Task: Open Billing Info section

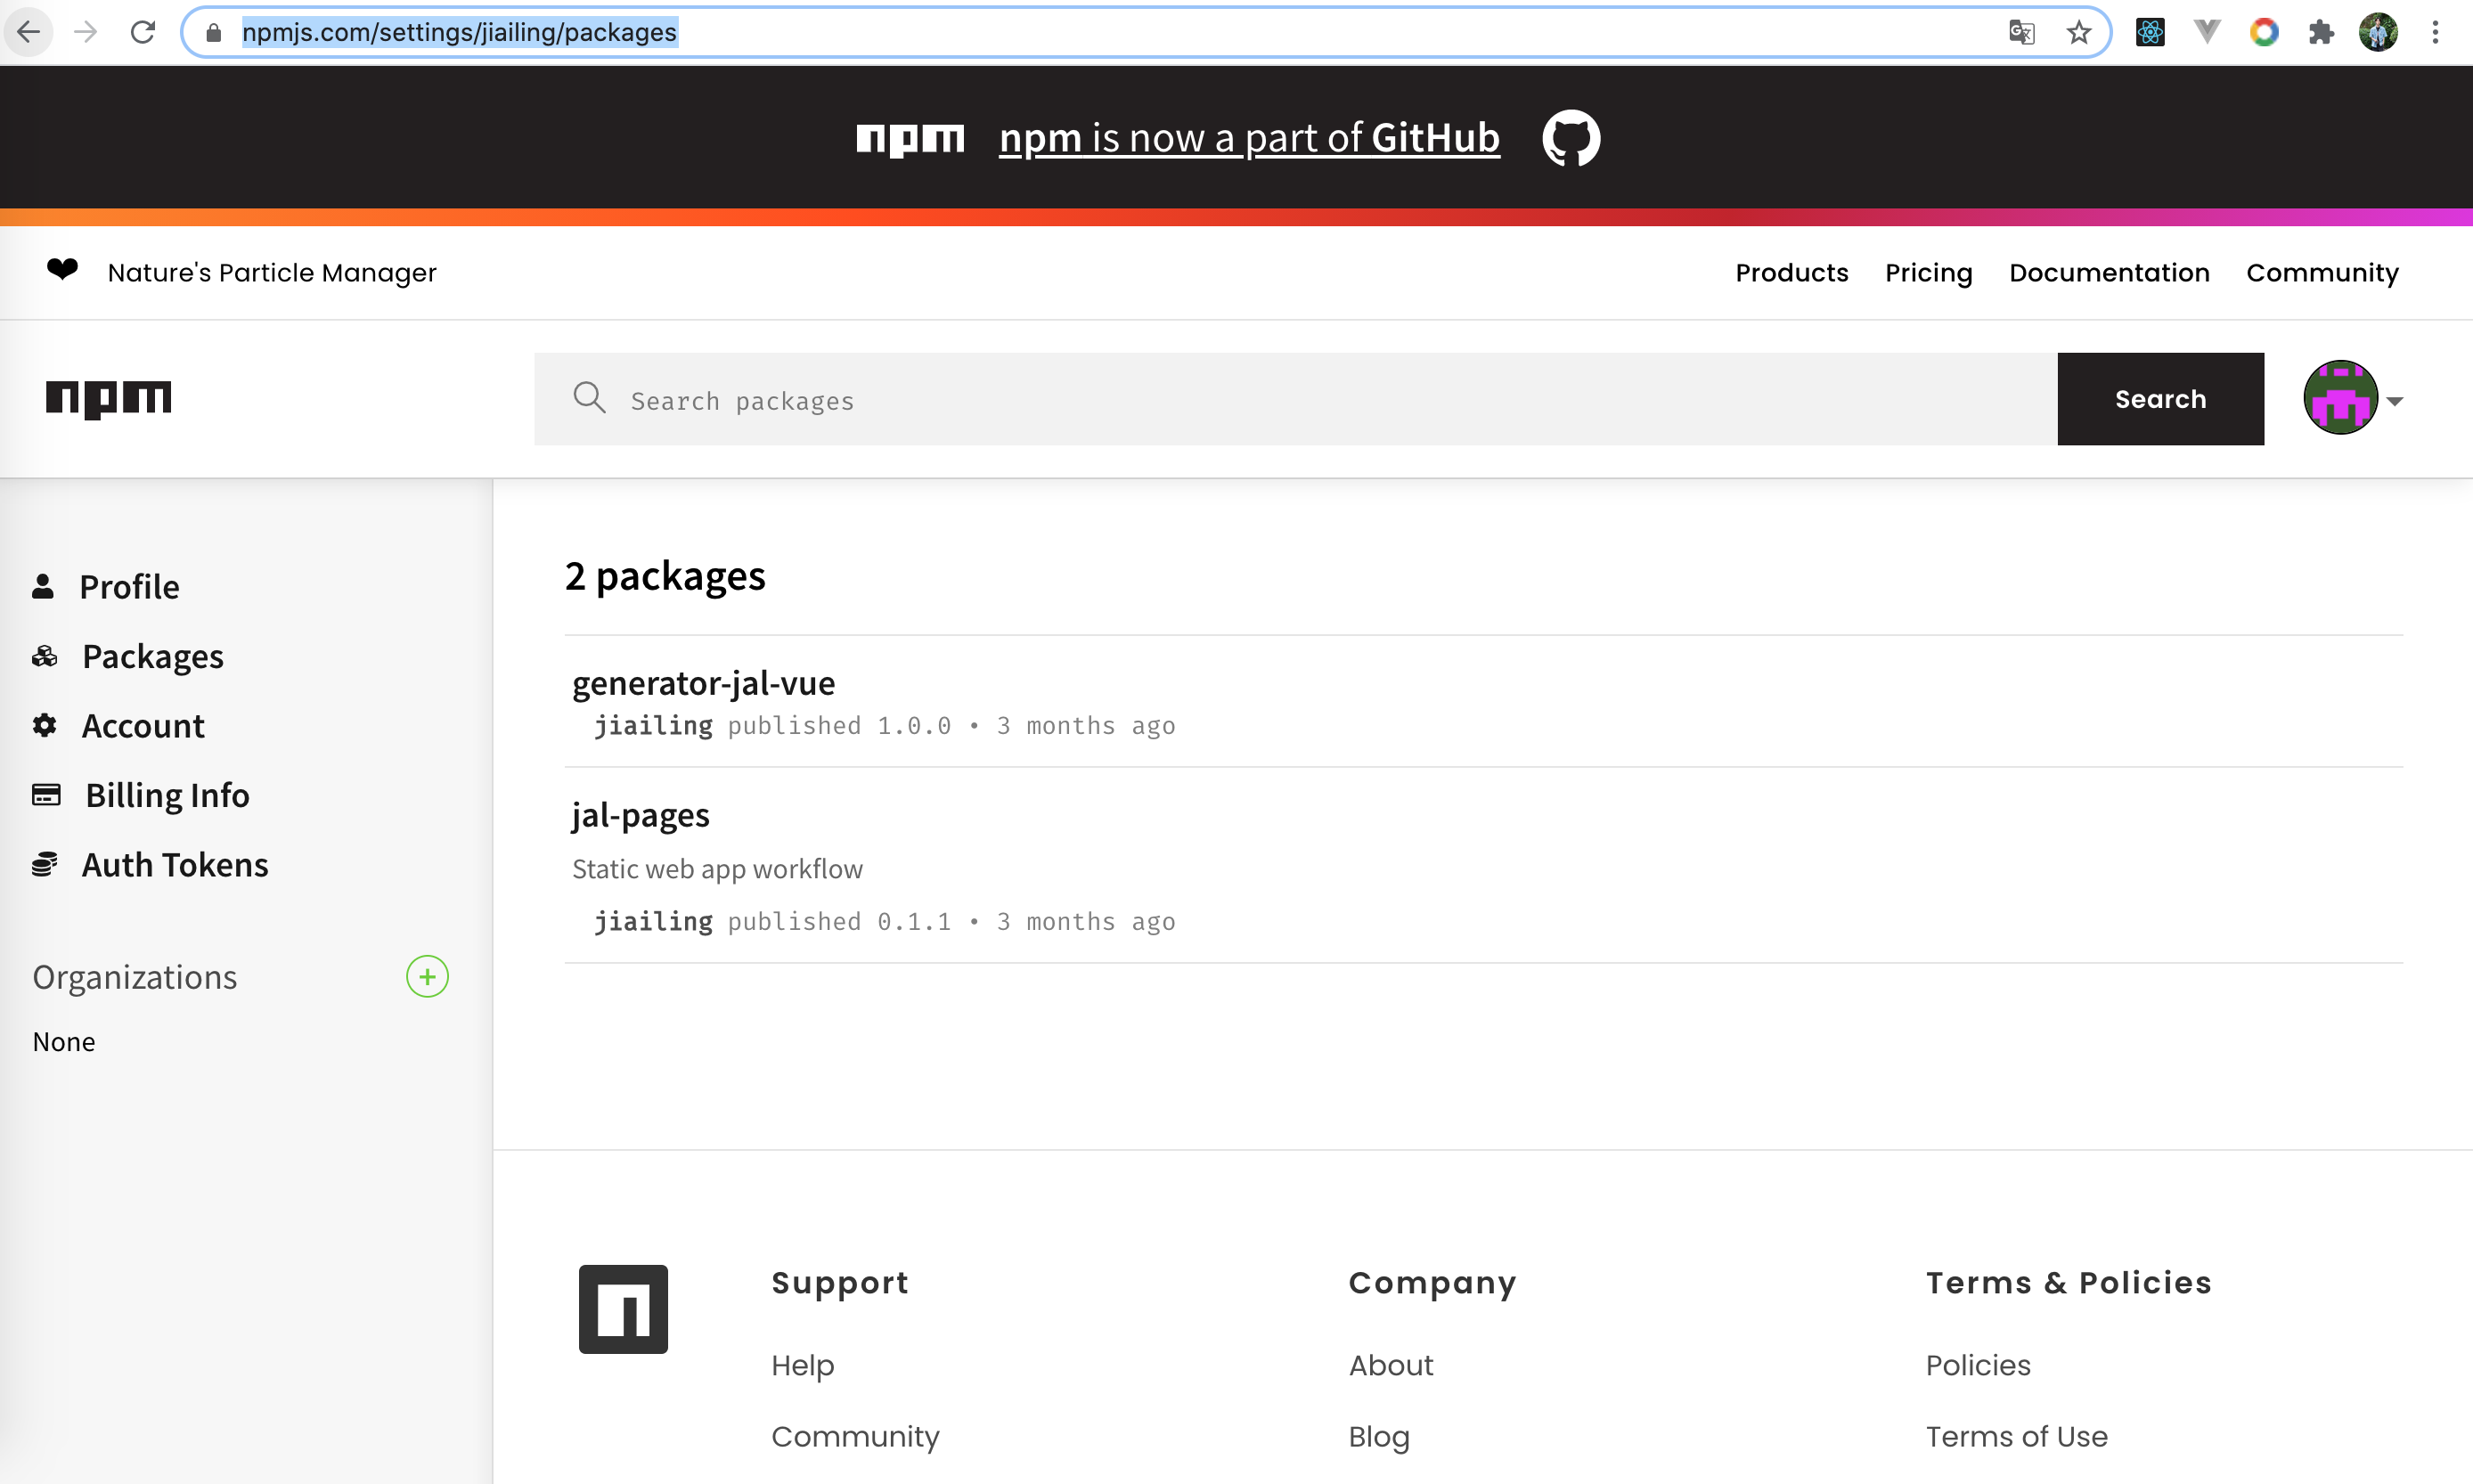Action: pos(166,795)
